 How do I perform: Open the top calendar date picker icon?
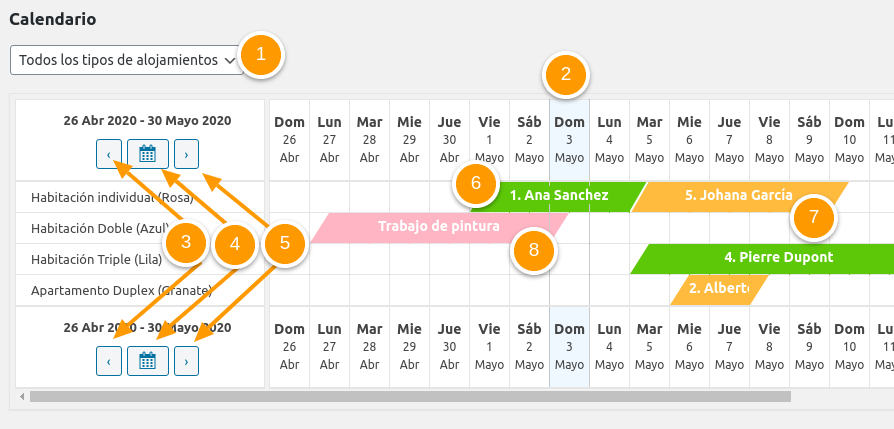(148, 154)
